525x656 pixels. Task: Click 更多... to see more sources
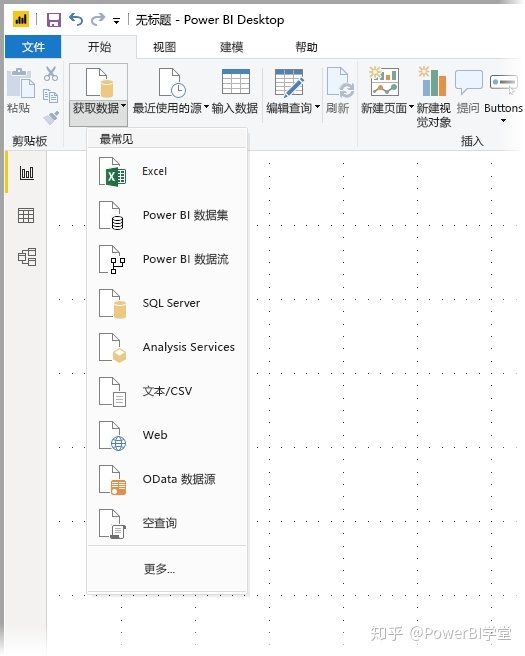click(x=167, y=569)
